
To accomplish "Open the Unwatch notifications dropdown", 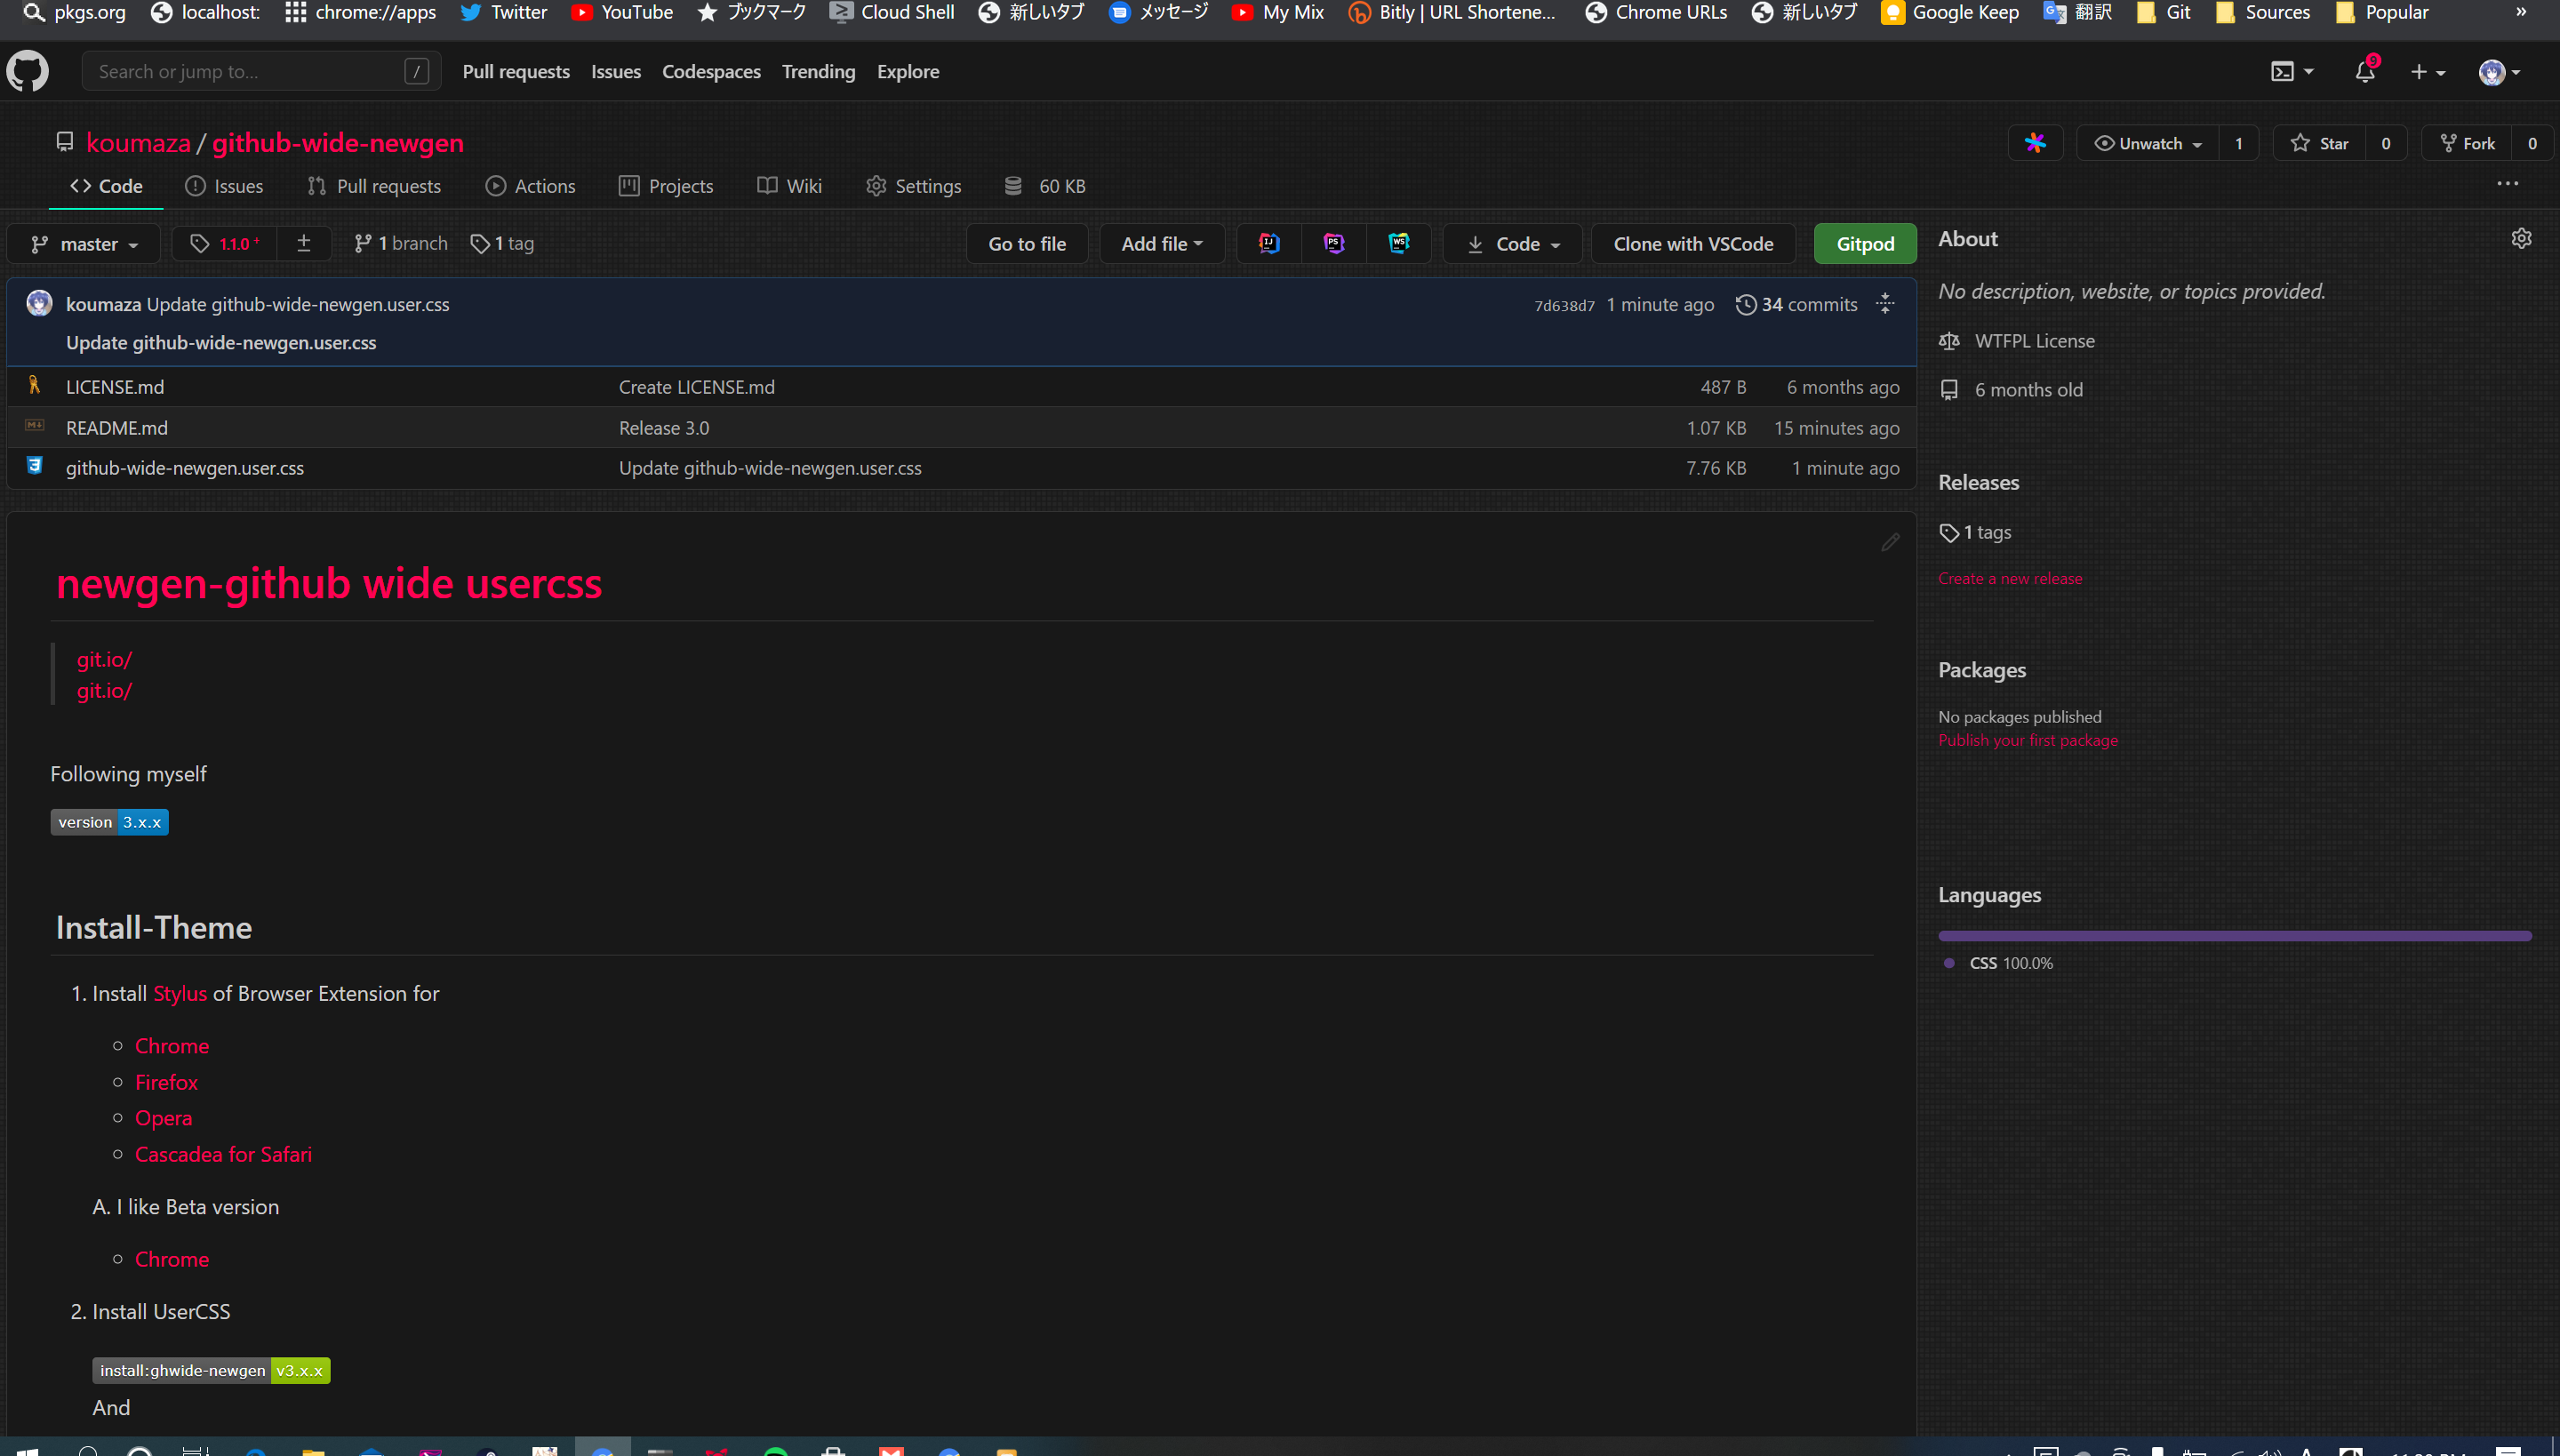I will pos(2147,143).
